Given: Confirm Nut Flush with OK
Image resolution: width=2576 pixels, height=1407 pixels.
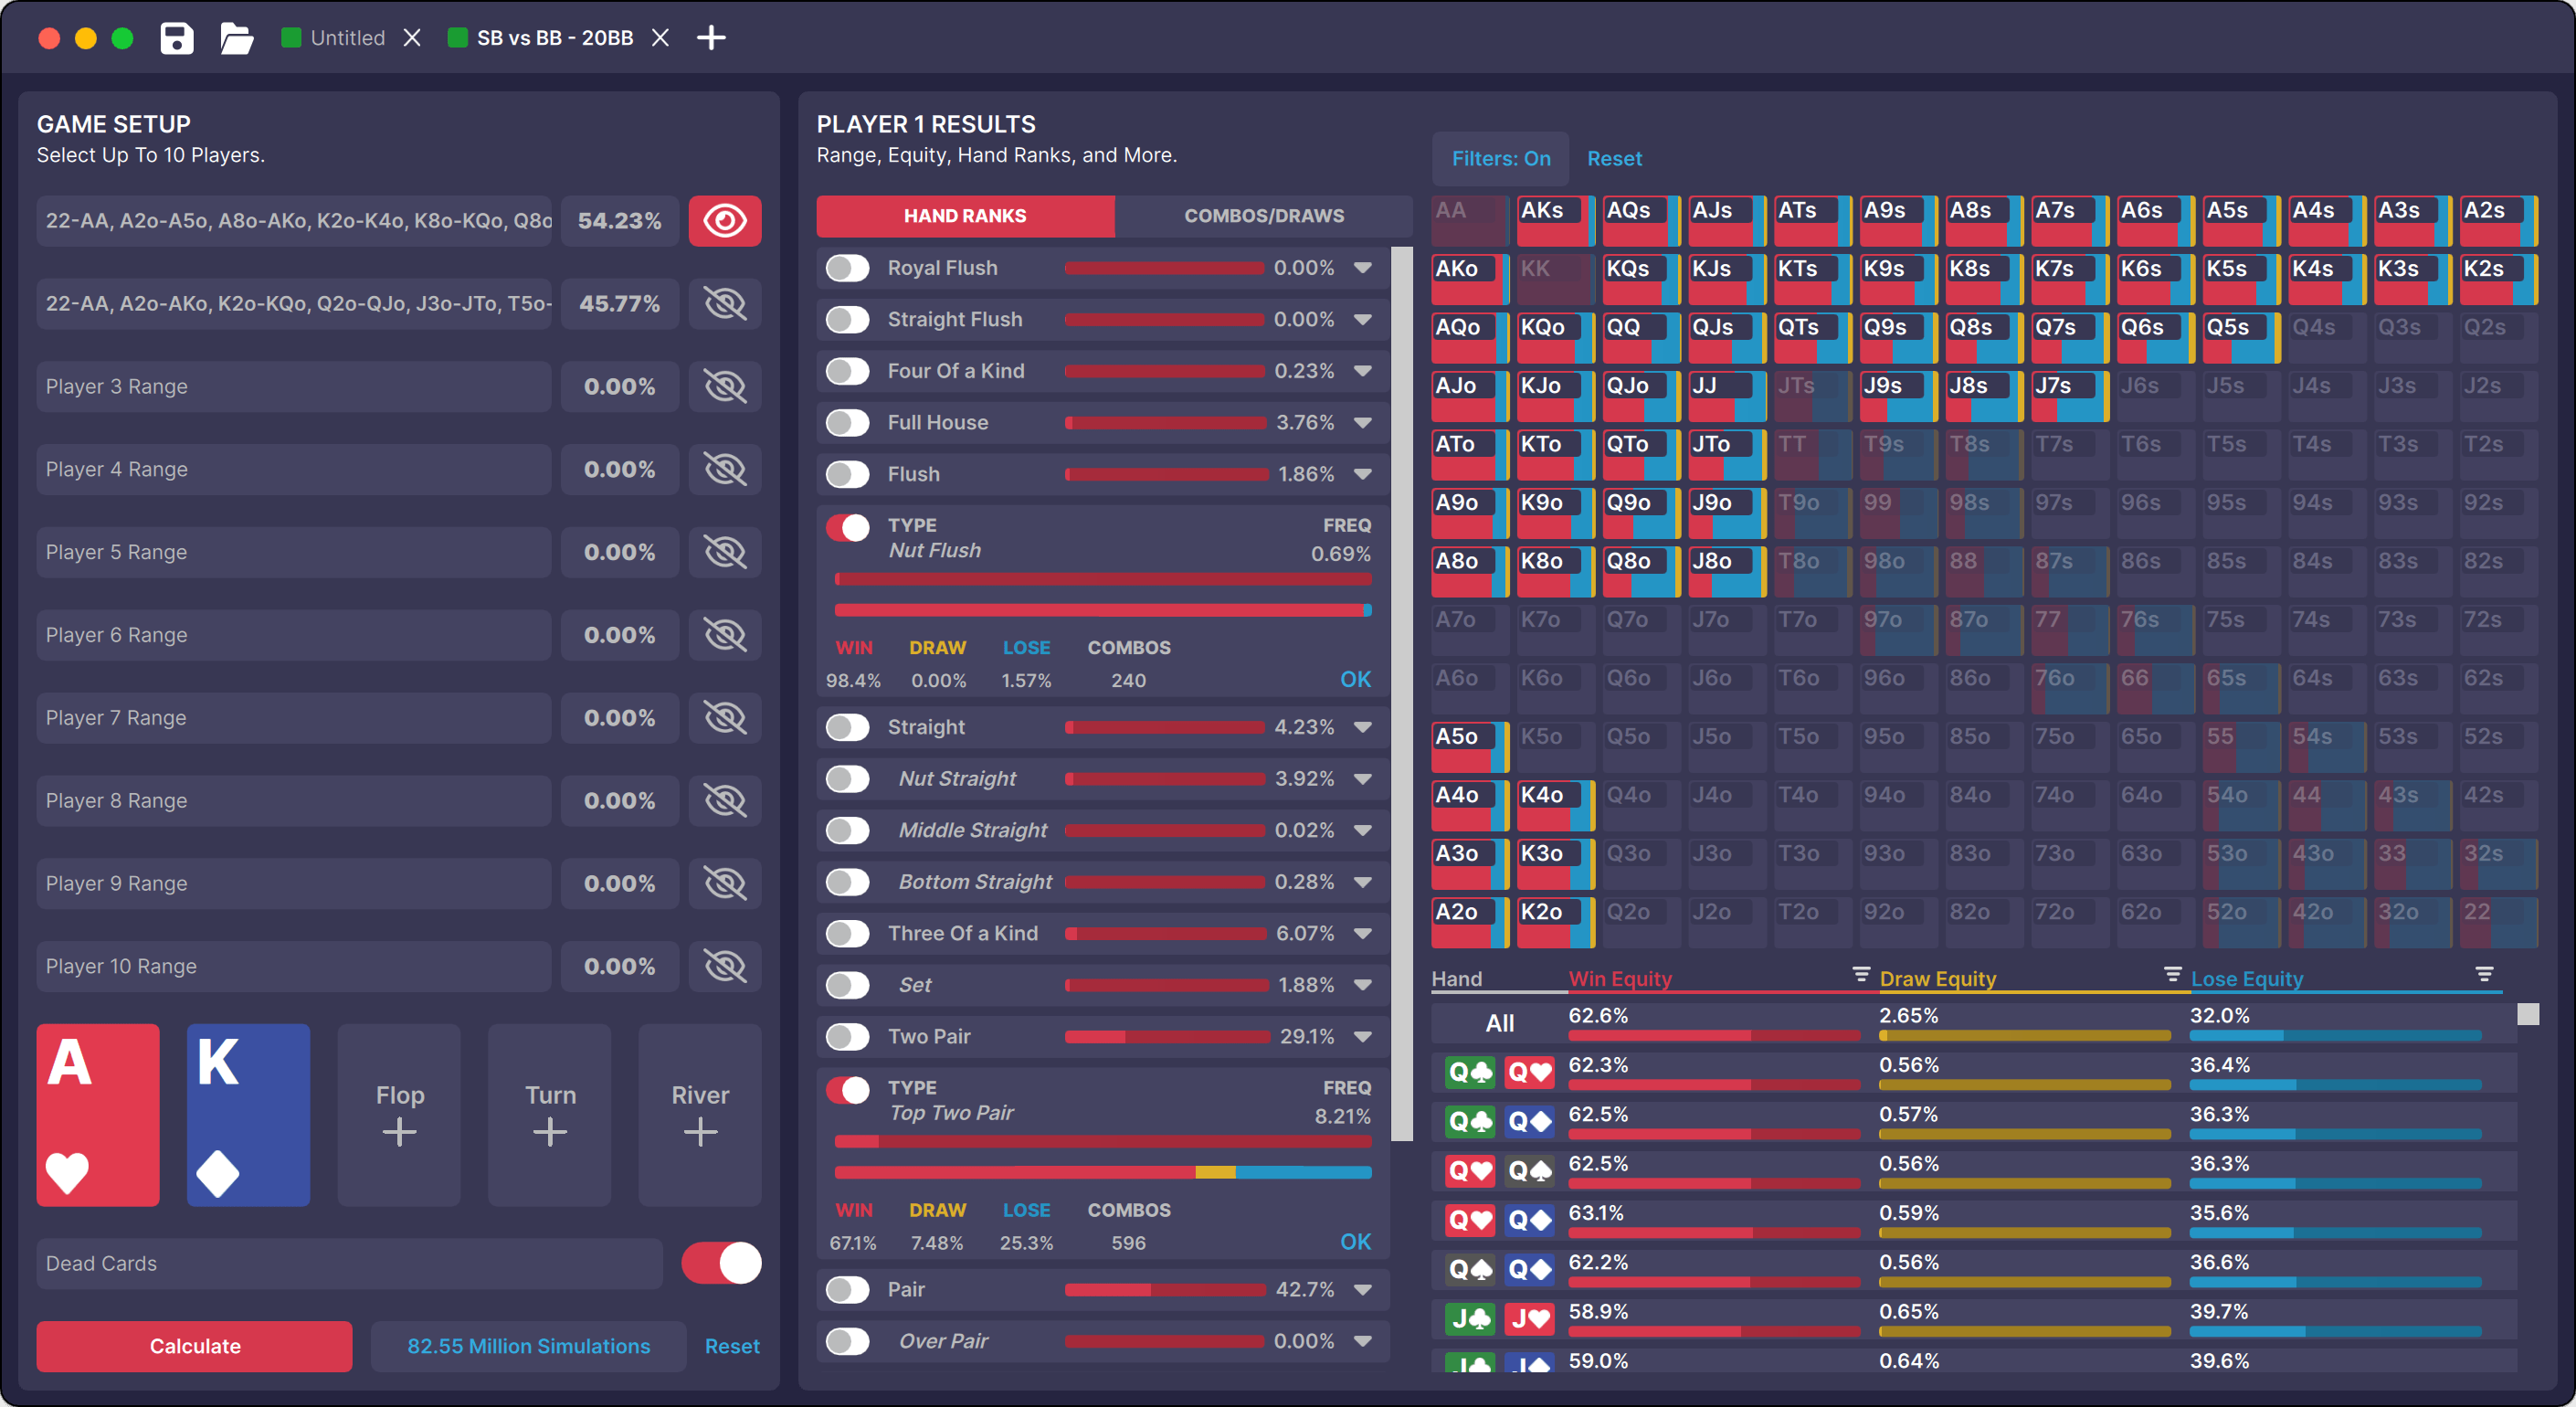Looking at the screenshot, I should (1355, 680).
